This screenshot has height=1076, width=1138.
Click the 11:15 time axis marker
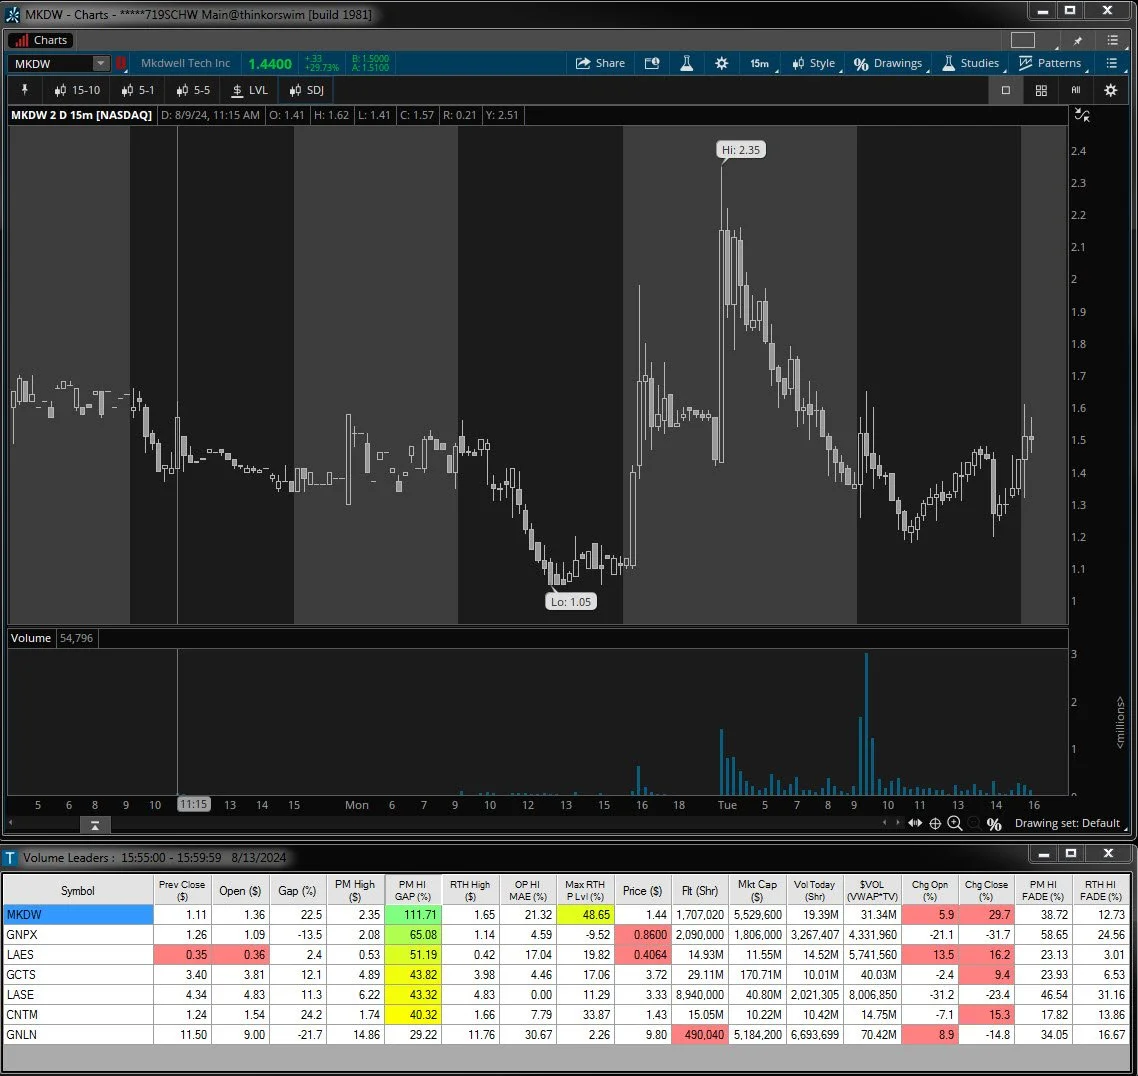click(x=194, y=804)
